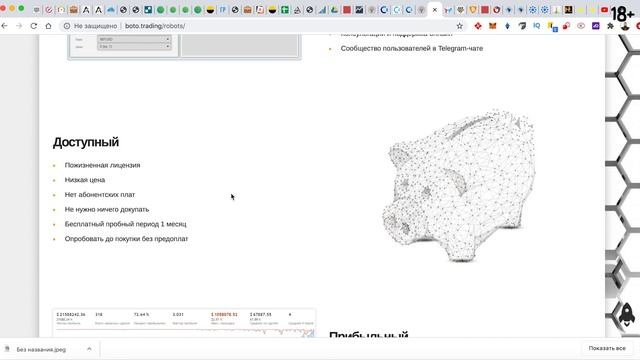Open the red padlock extension
Image resolution: width=640 pixels, height=360 pixels.
pos(566,26)
